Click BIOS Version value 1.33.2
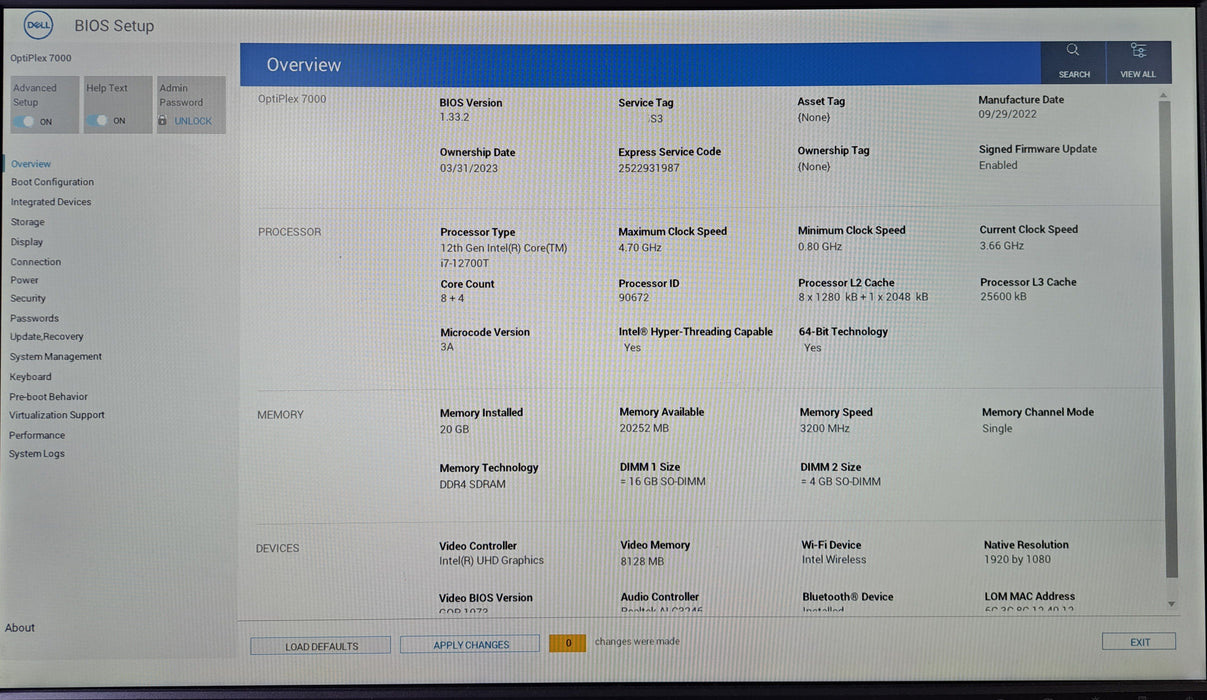This screenshot has height=700, width=1207. tap(455, 118)
